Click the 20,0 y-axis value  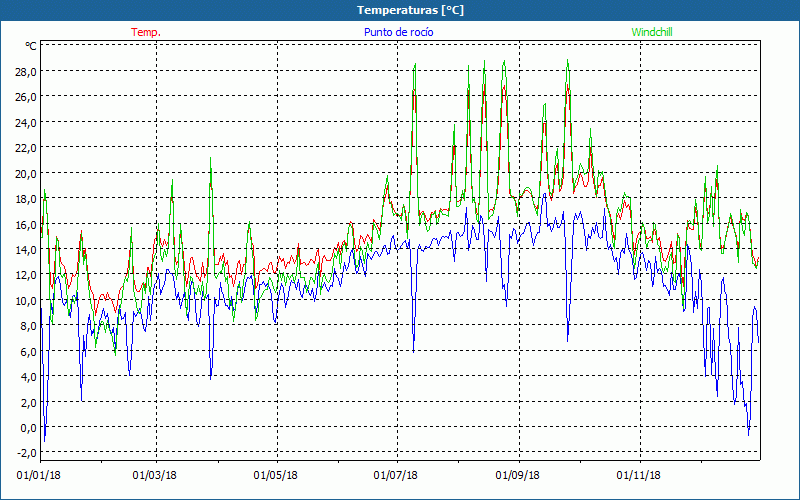pyautogui.click(x=26, y=173)
